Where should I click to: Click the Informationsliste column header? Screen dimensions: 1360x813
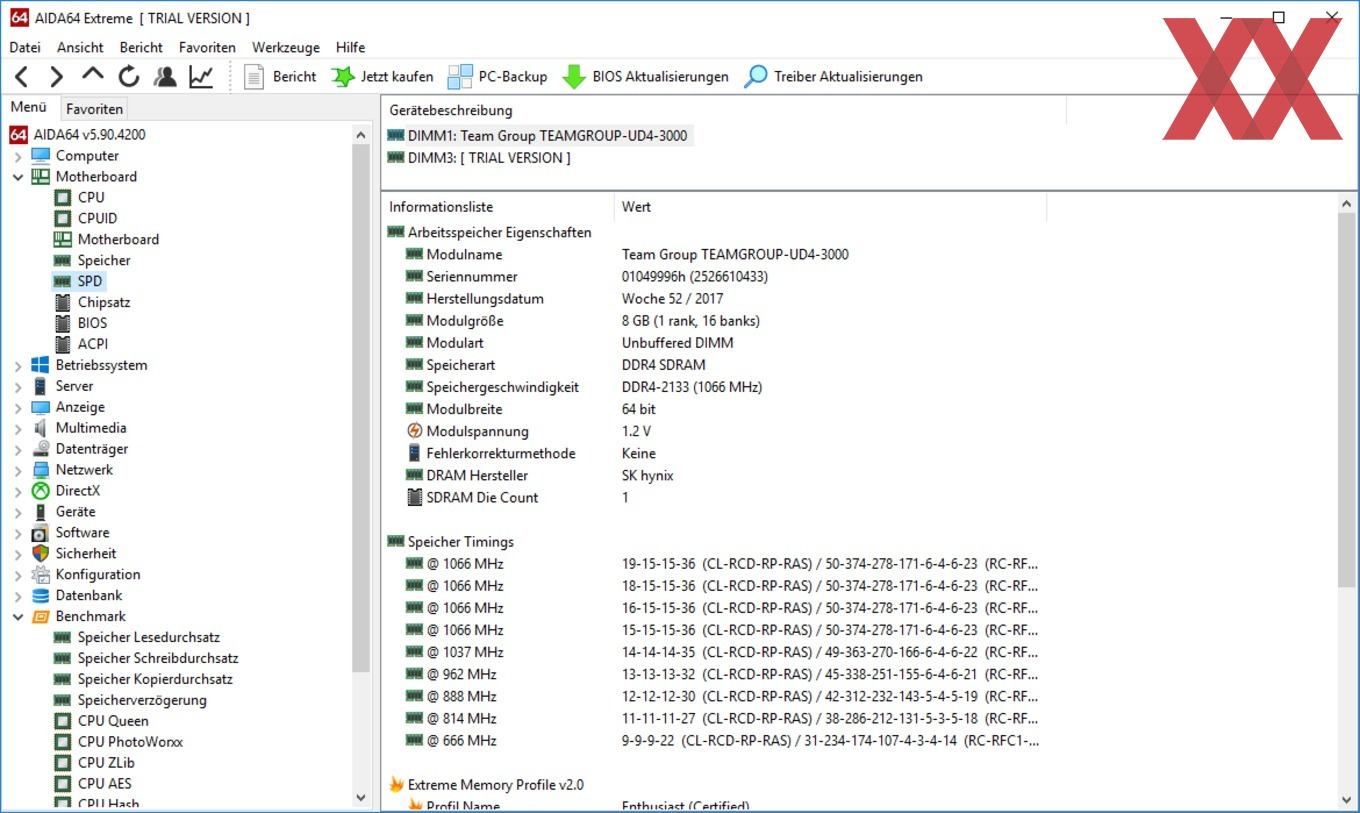point(498,207)
